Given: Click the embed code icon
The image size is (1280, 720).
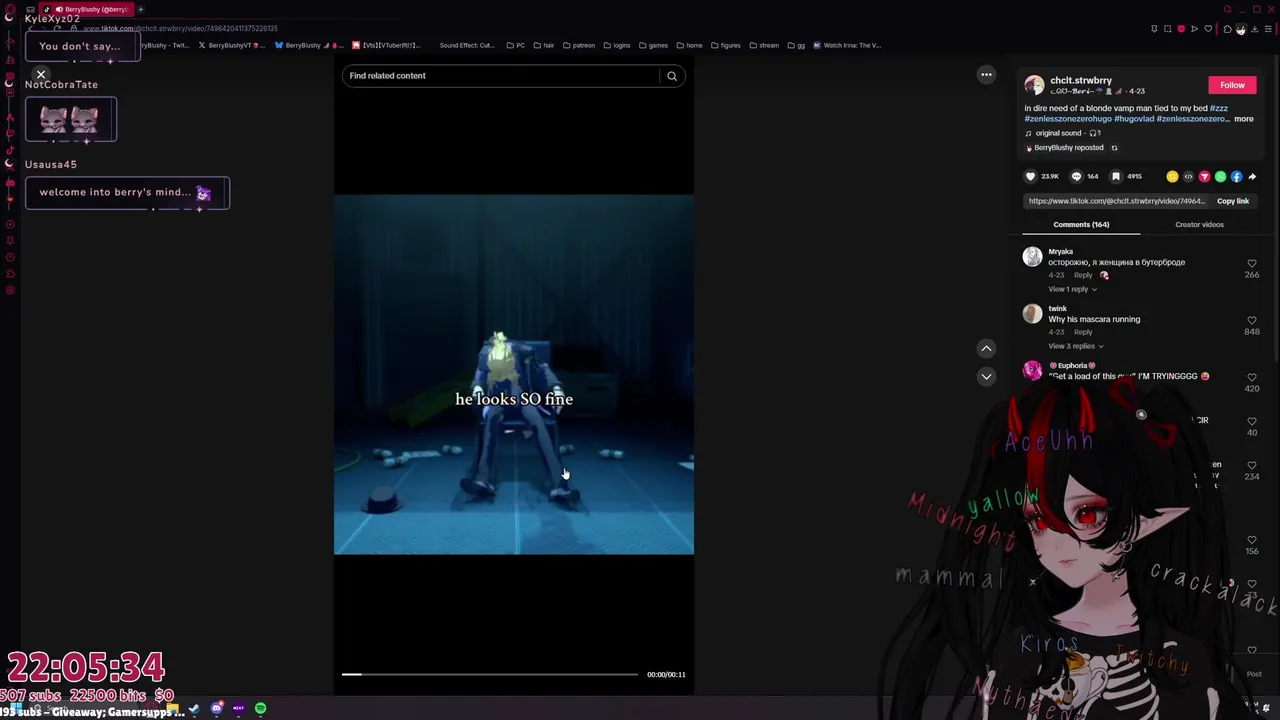Looking at the screenshot, I should tap(1188, 176).
